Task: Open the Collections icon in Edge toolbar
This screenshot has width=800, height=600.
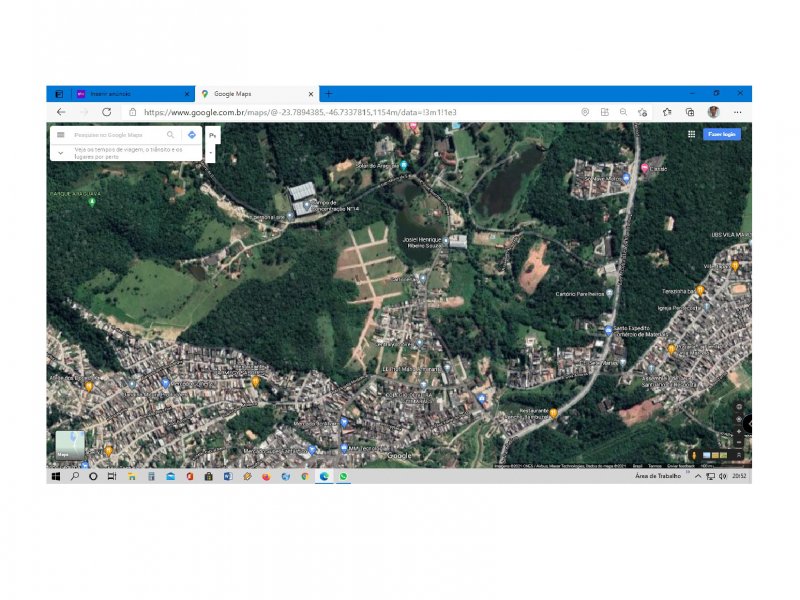Action: 690,112
